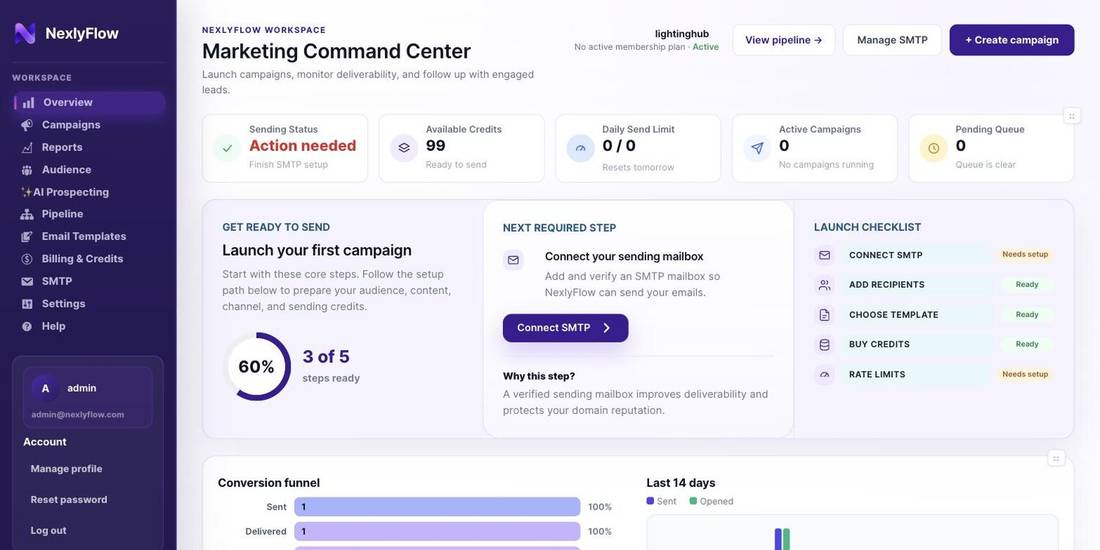Screen dimensions: 1100x550
Task: Select the ADD RECIPIENTS checklist row
Action: (x=934, y=285)
